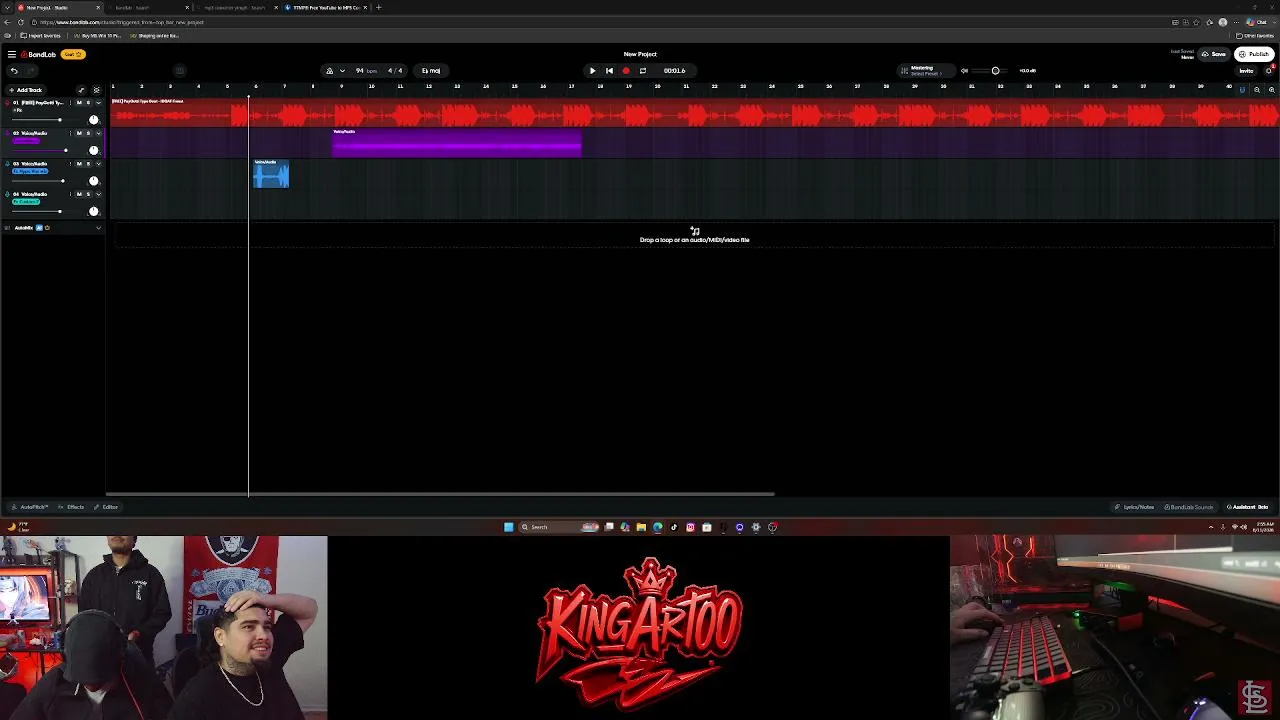Mute track 04 Voice/Audio
Image resolution: width=1280 pixels, height=720 pixels.
(x=79, y=194)
